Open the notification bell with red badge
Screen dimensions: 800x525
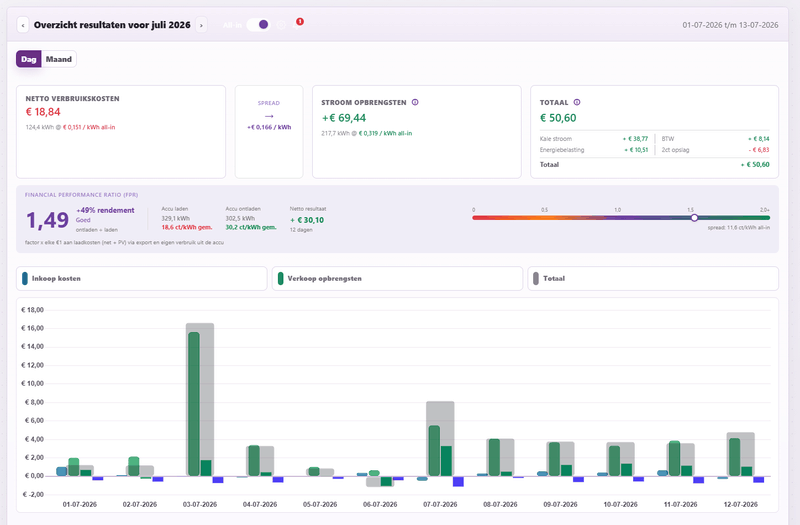tap(298, 24)
